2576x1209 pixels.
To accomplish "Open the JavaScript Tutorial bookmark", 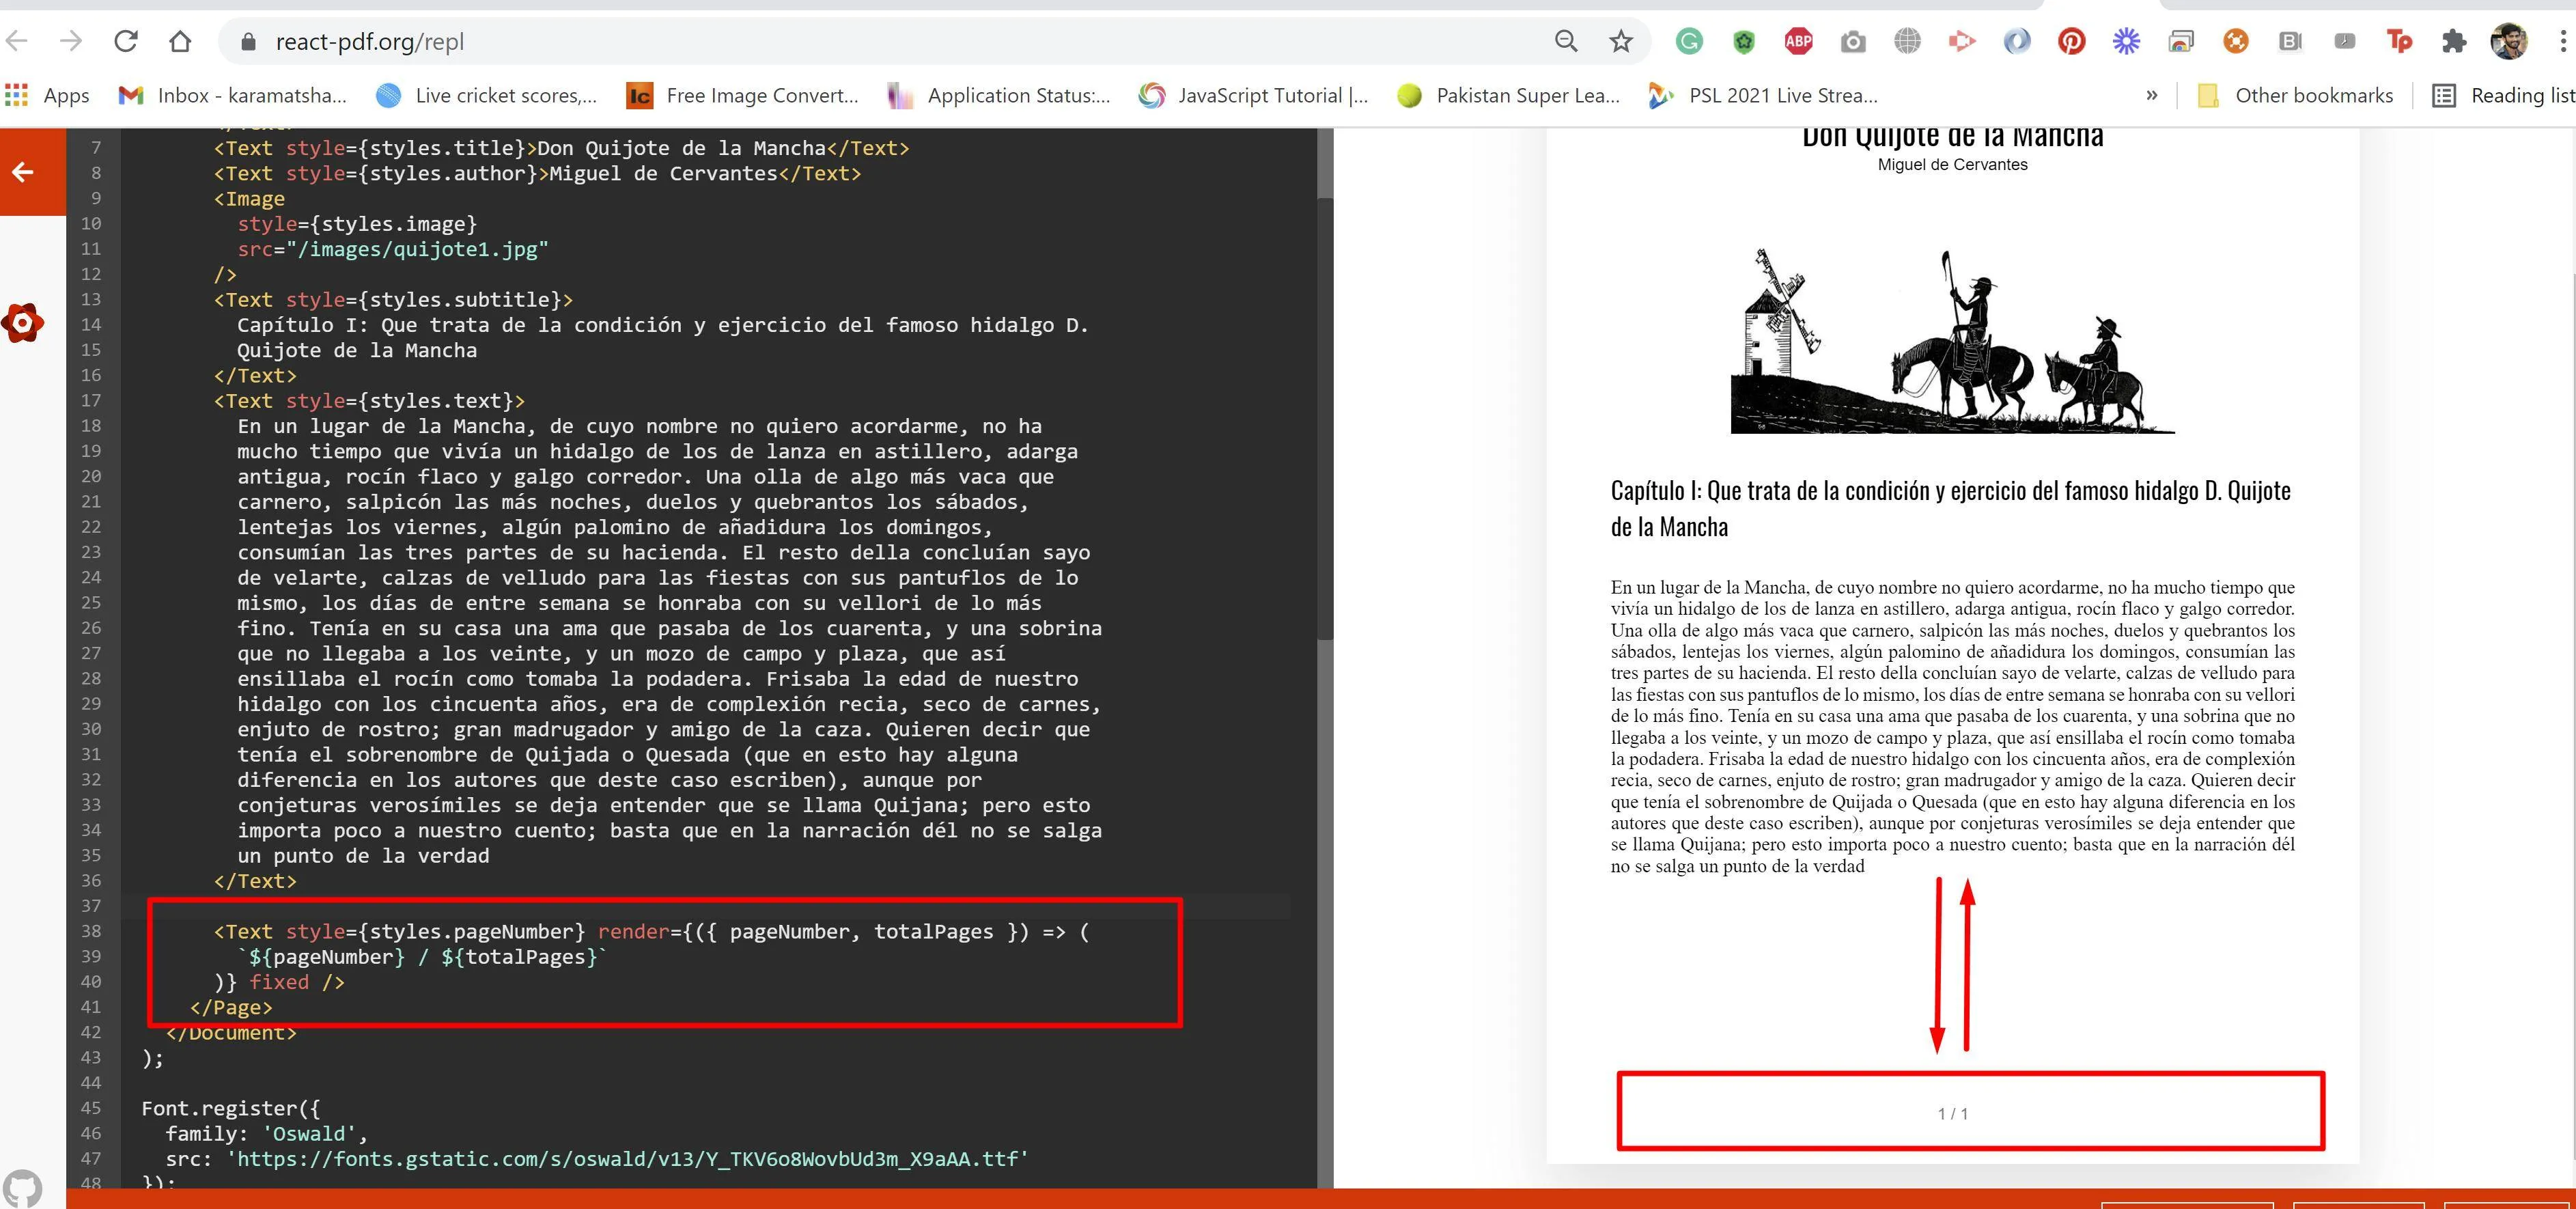I will point(1254,96).
